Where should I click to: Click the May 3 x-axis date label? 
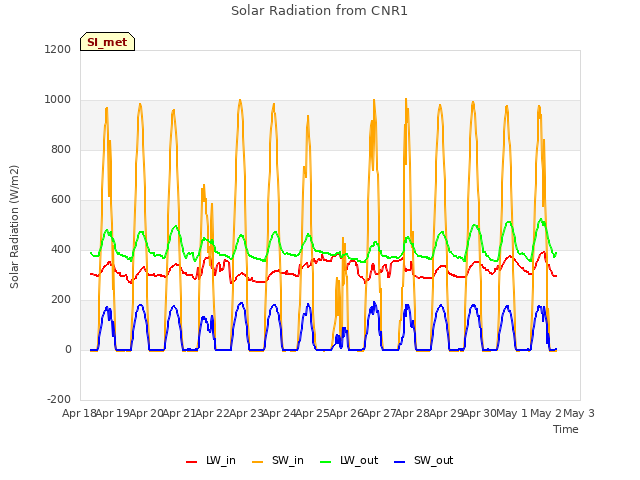(579, 413)
